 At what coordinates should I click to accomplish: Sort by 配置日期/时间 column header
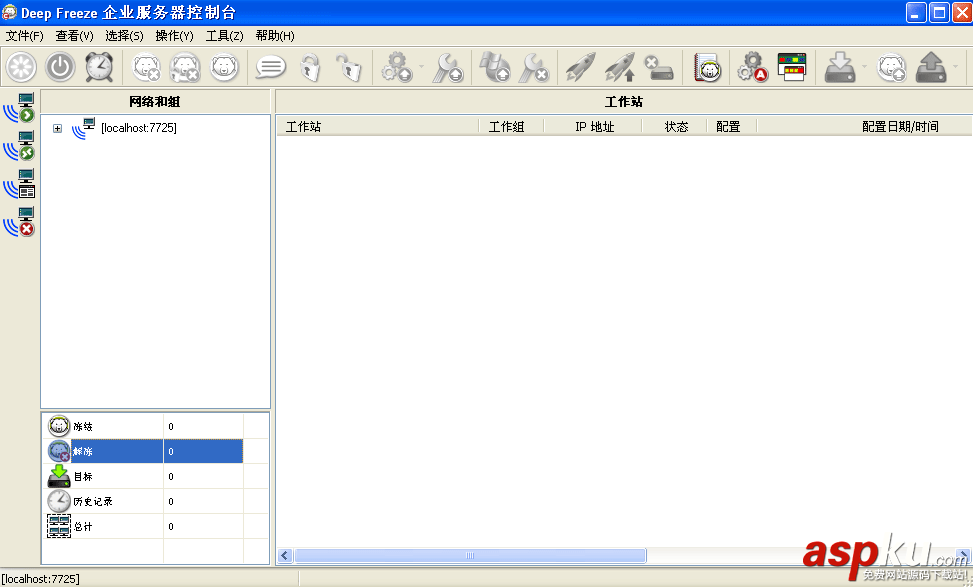pos(864,127)
